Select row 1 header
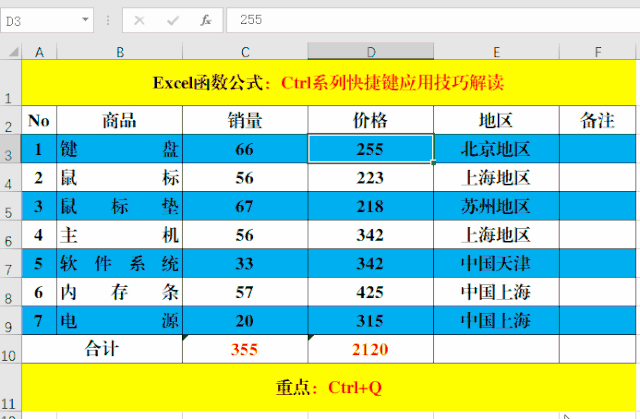 click(11, 82)
